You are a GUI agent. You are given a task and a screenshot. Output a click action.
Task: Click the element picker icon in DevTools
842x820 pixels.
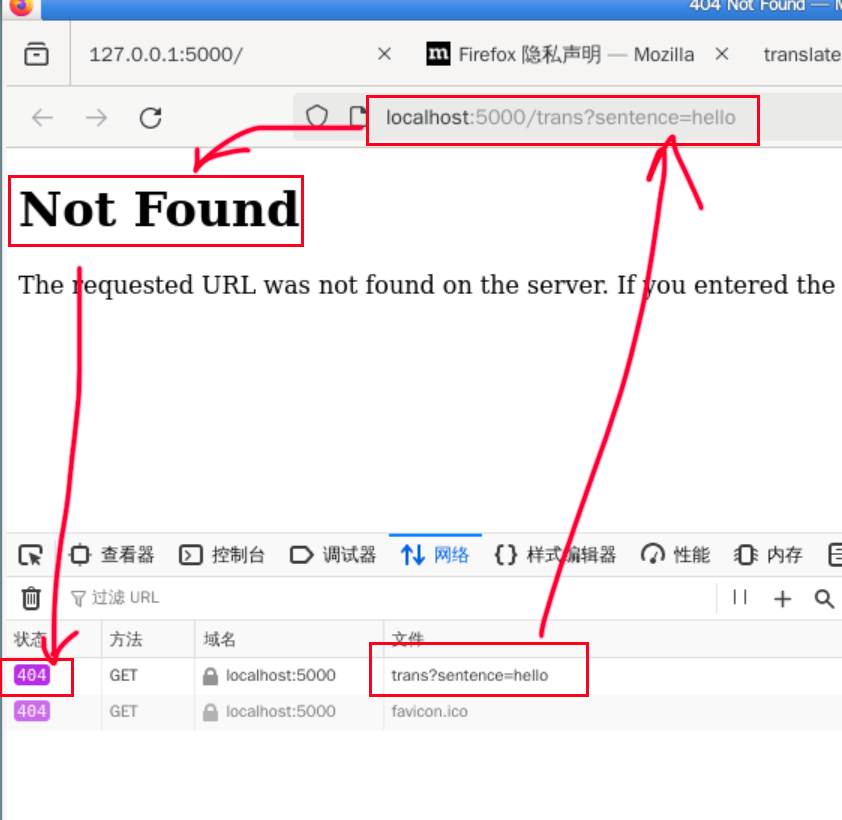coord(31,555)
